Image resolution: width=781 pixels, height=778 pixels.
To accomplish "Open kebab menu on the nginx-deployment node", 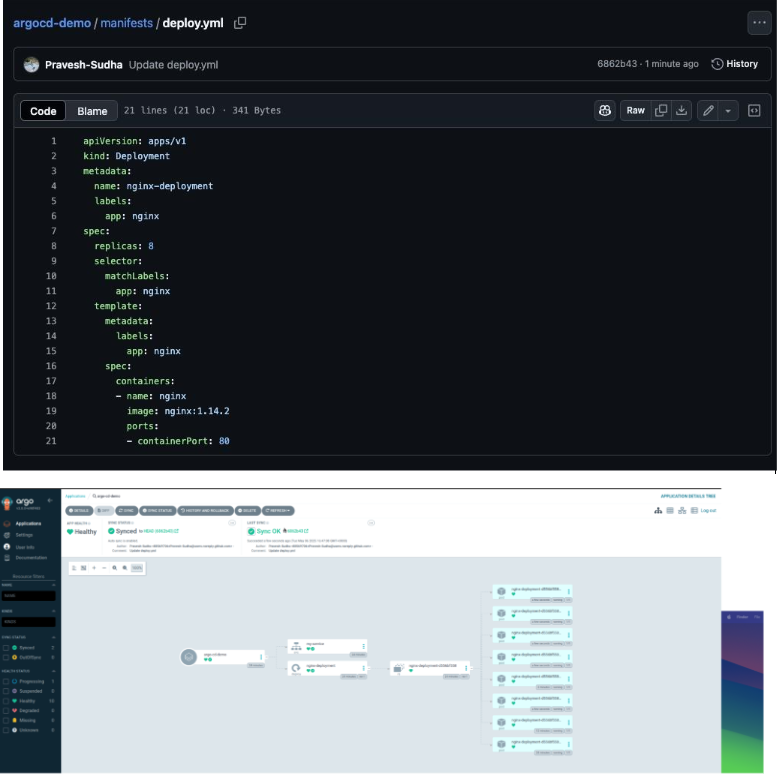I will point(363,668).
